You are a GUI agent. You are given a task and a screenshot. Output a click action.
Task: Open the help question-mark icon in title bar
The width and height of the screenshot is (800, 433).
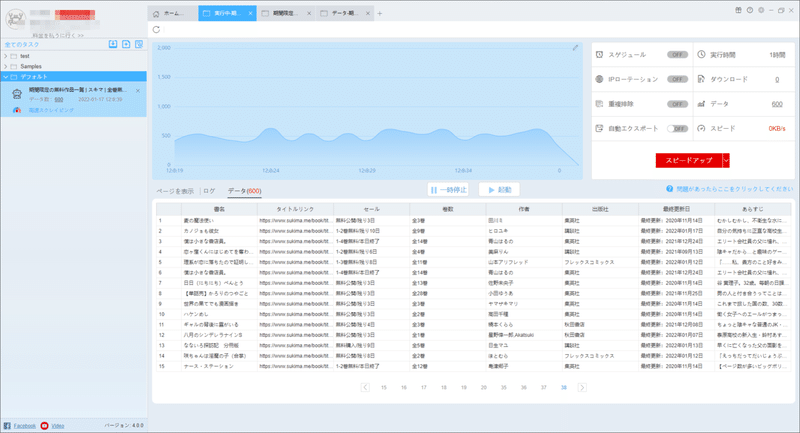[x=749, y=10]
